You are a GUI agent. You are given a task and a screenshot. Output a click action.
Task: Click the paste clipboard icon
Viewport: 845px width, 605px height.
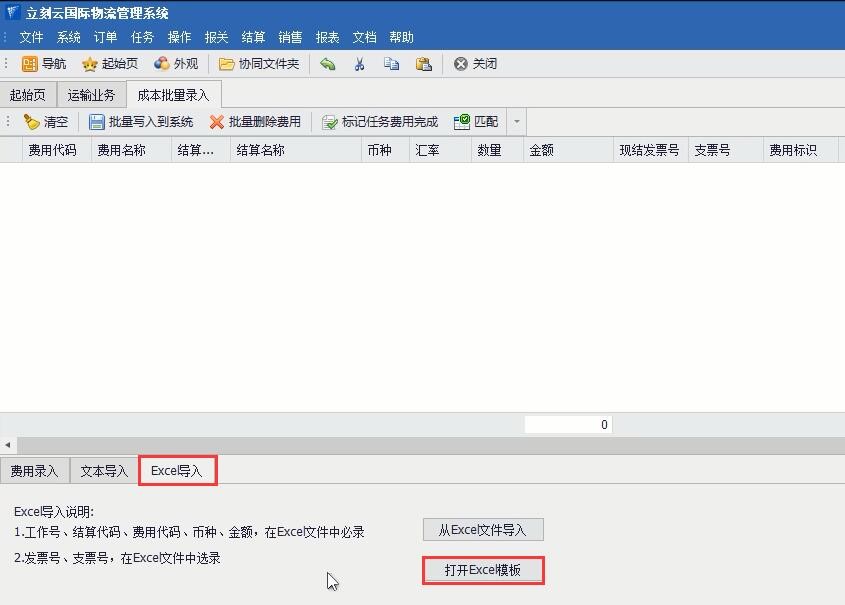(423, 64)
